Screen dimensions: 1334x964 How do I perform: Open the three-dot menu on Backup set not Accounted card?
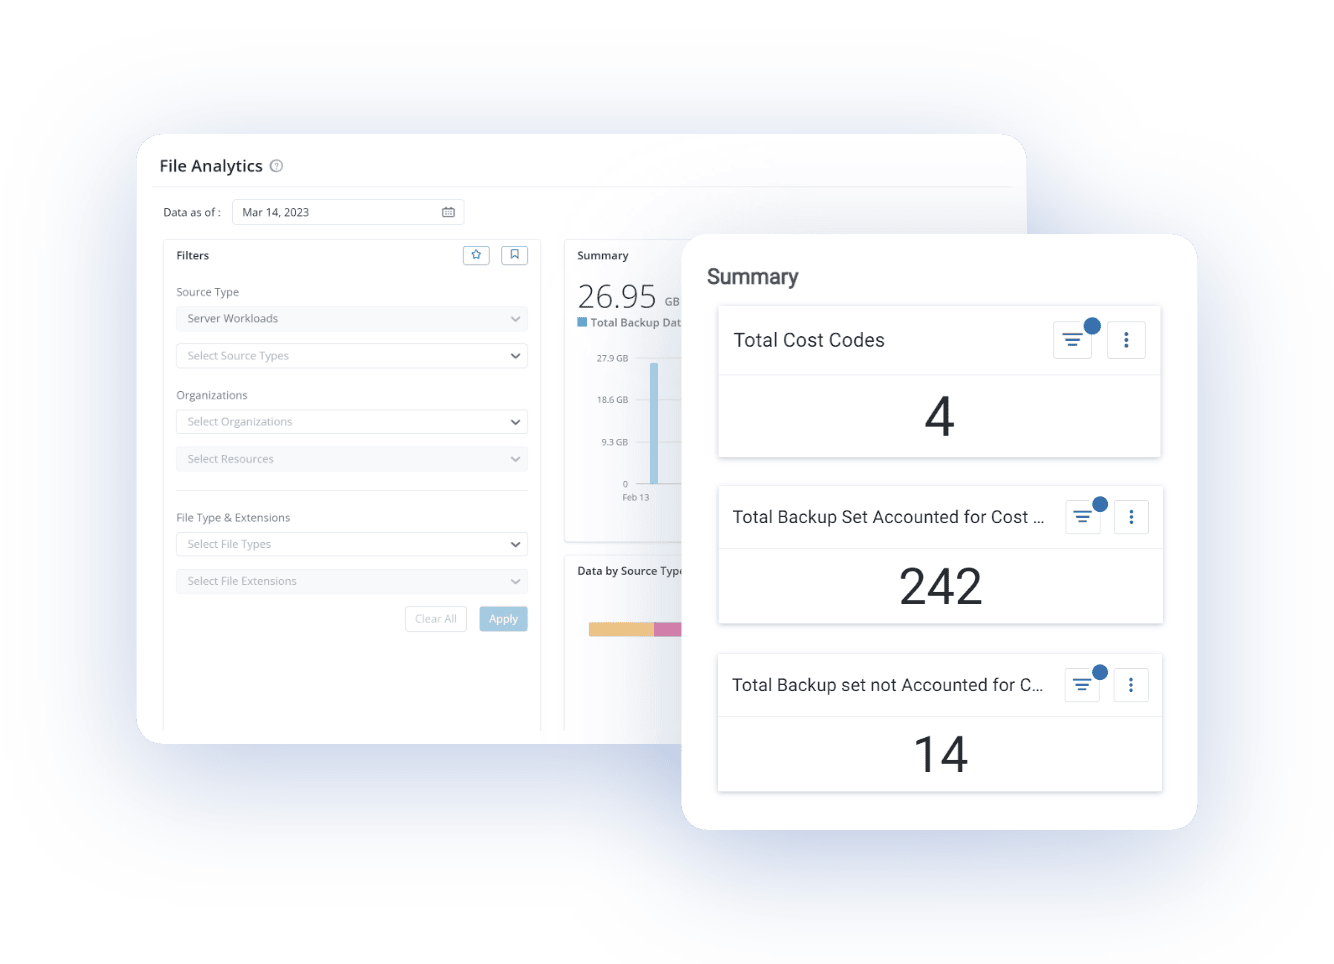(1131, 685)
